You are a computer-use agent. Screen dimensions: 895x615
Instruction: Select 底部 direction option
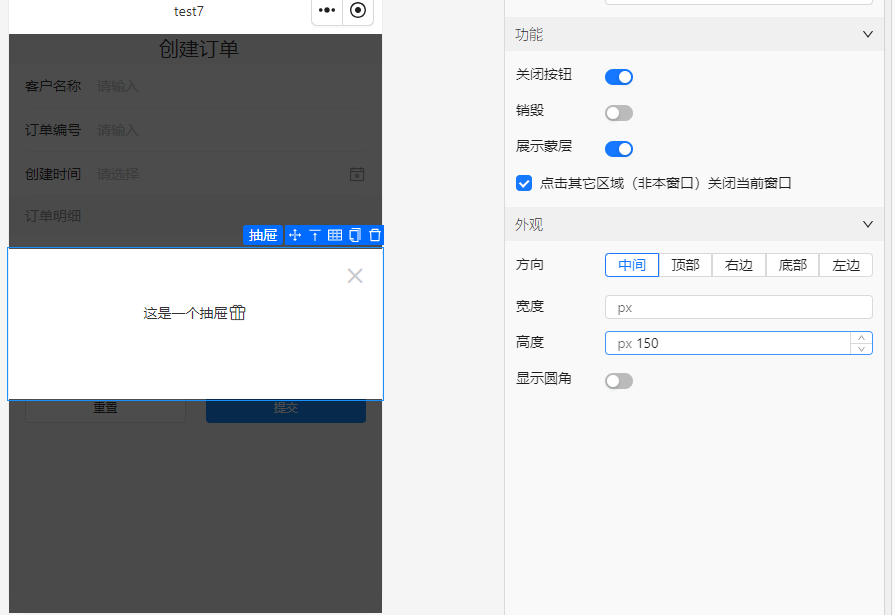tap(792, 265)
